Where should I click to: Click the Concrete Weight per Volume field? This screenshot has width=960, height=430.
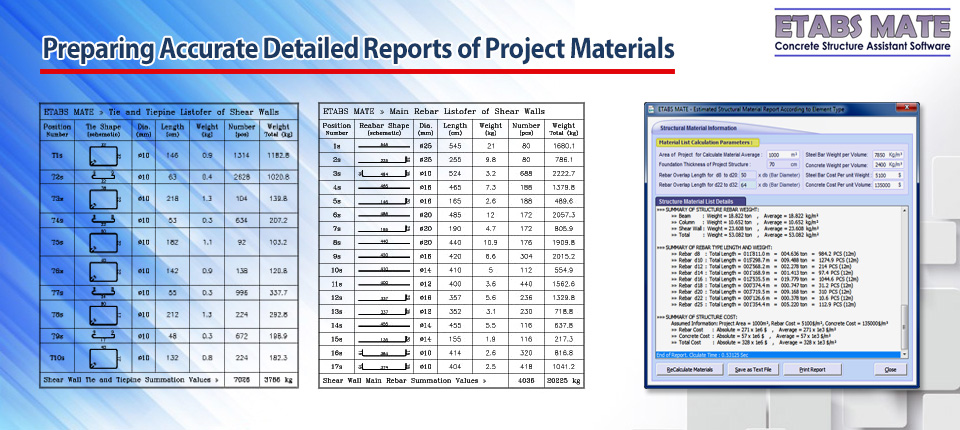[x=888, y=165]
